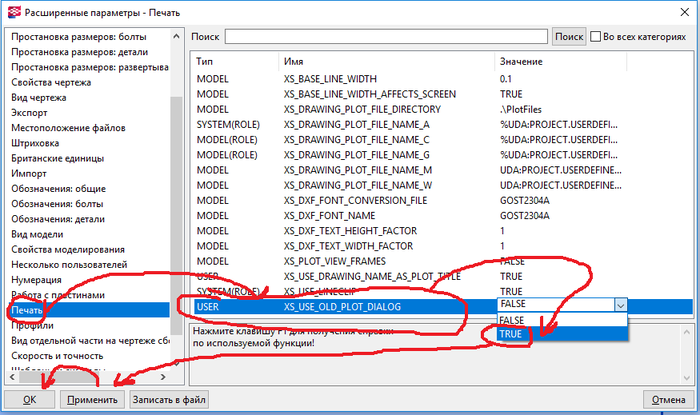Click the up arrow of description box scrollbar
Screen dimensions: 700x415
pos(687,332)
